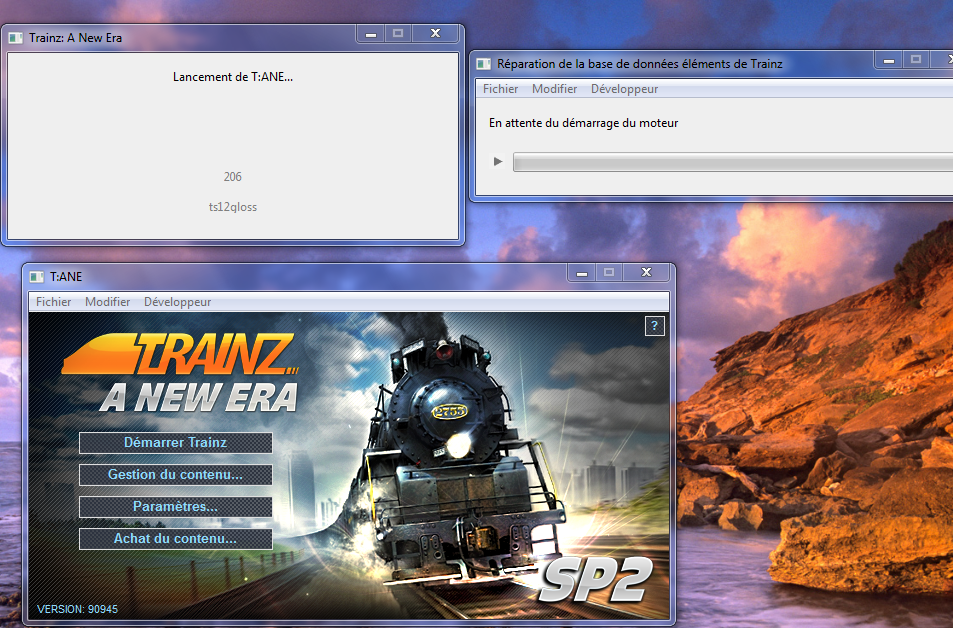
Task: Click the T:ANE window title bar icon
Action: coord(37,277)
